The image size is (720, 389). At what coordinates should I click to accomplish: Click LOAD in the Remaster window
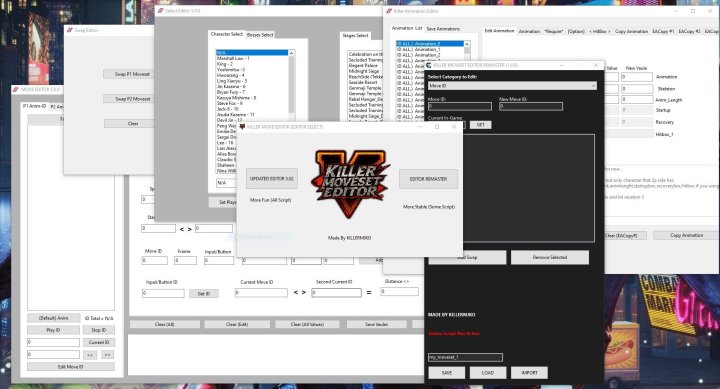click(488, 372)
